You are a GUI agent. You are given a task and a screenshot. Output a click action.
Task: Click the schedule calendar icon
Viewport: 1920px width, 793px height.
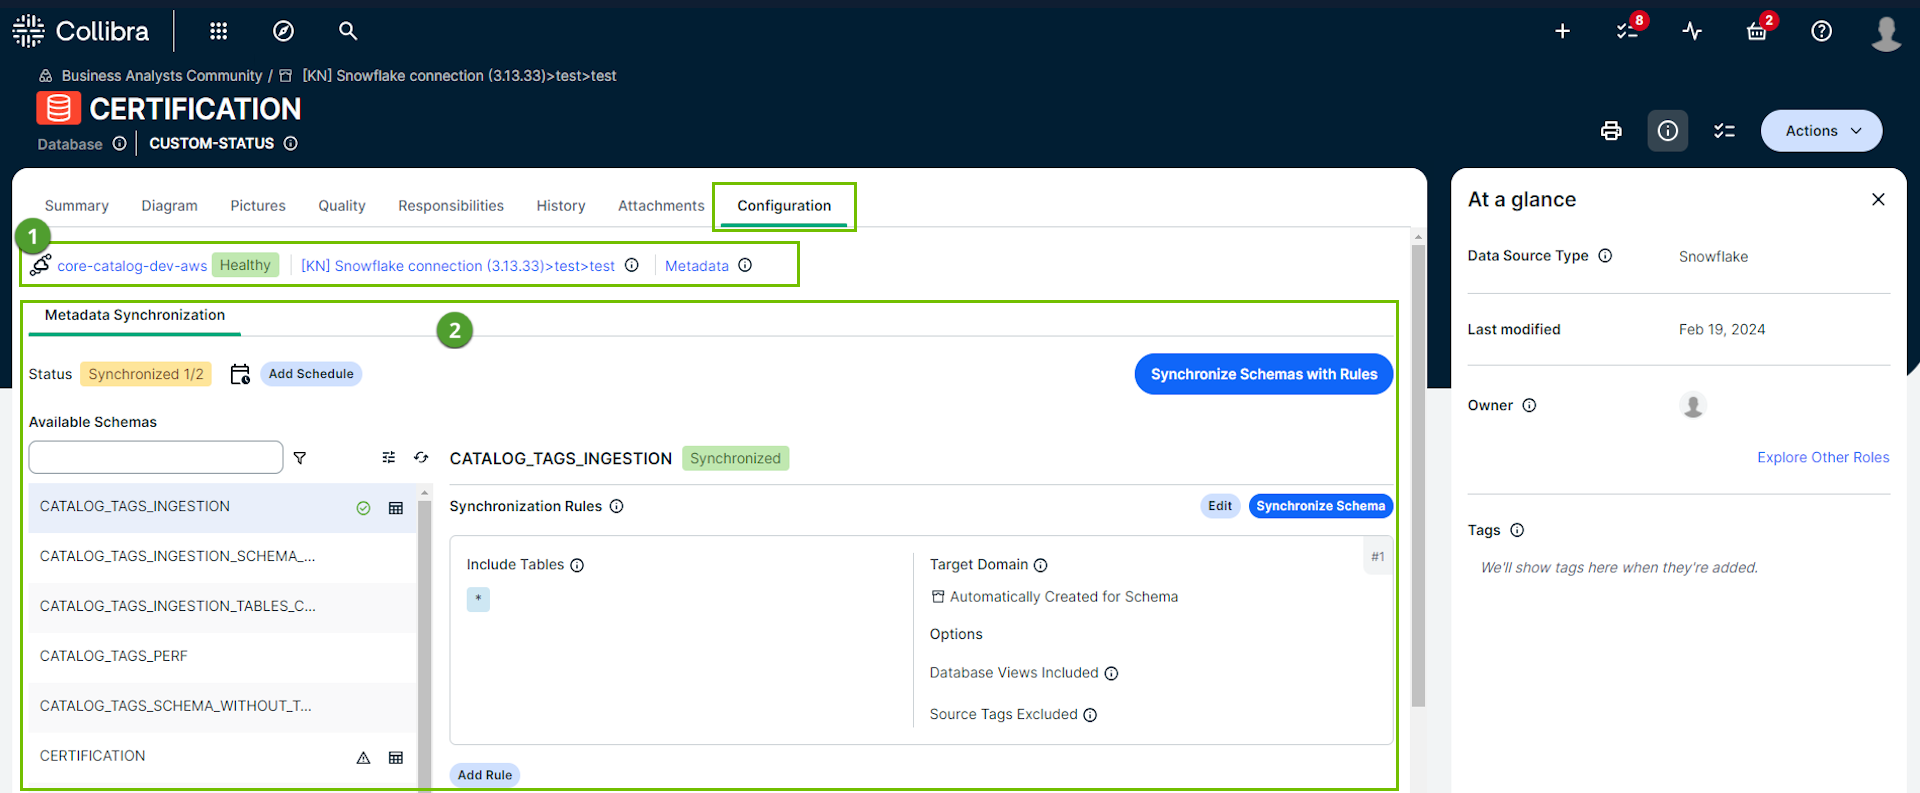(240, 374)
